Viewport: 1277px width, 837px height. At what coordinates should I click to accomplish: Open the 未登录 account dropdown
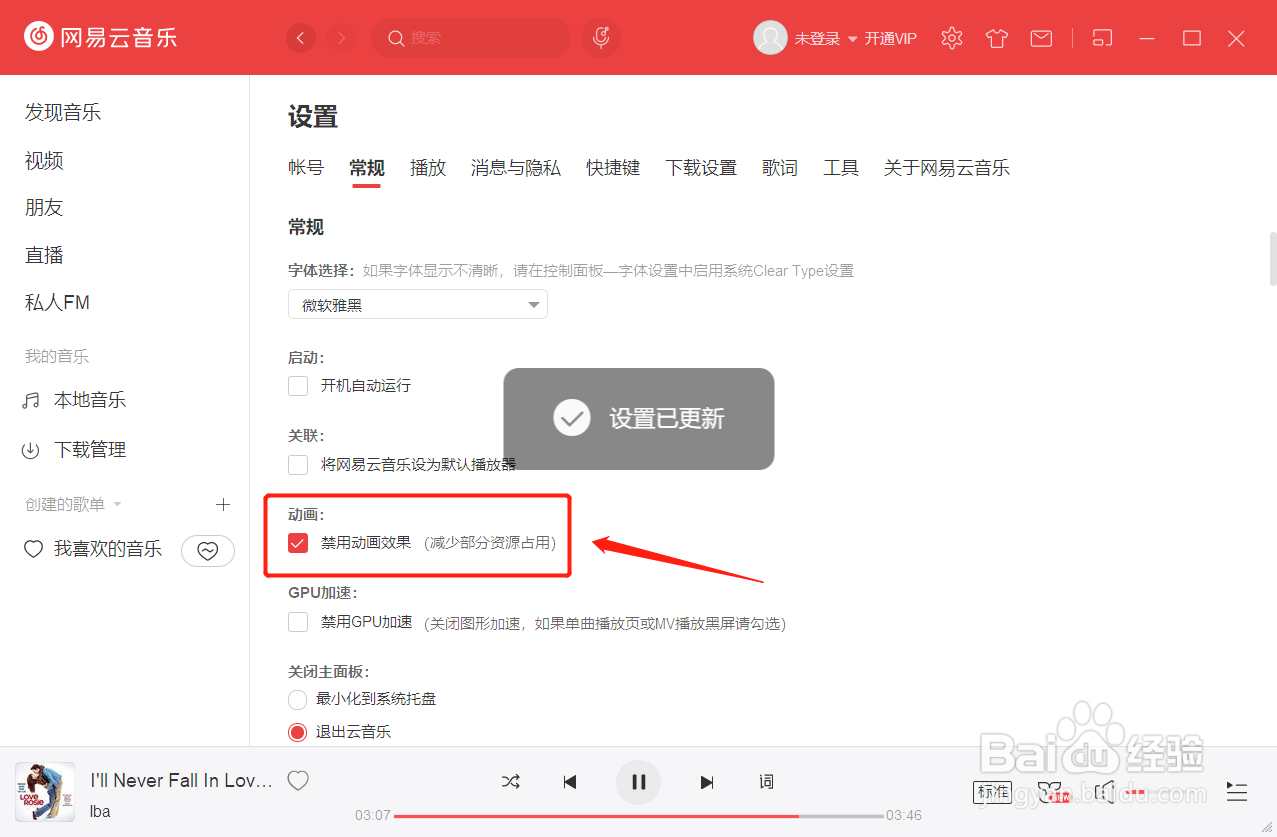click(816, 37)
